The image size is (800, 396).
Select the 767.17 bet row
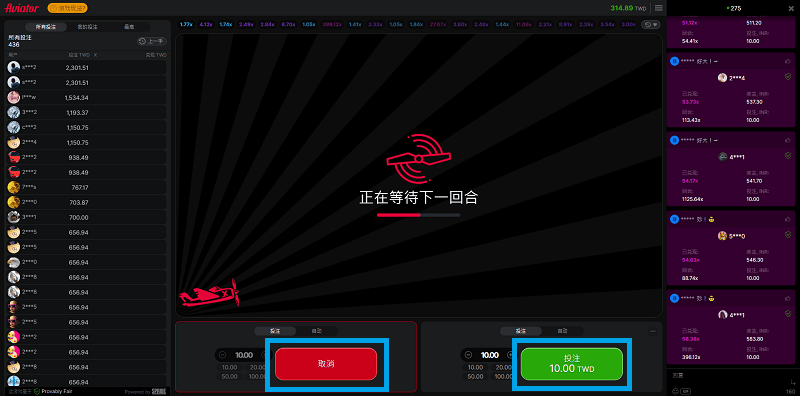(x=87, y=187)
